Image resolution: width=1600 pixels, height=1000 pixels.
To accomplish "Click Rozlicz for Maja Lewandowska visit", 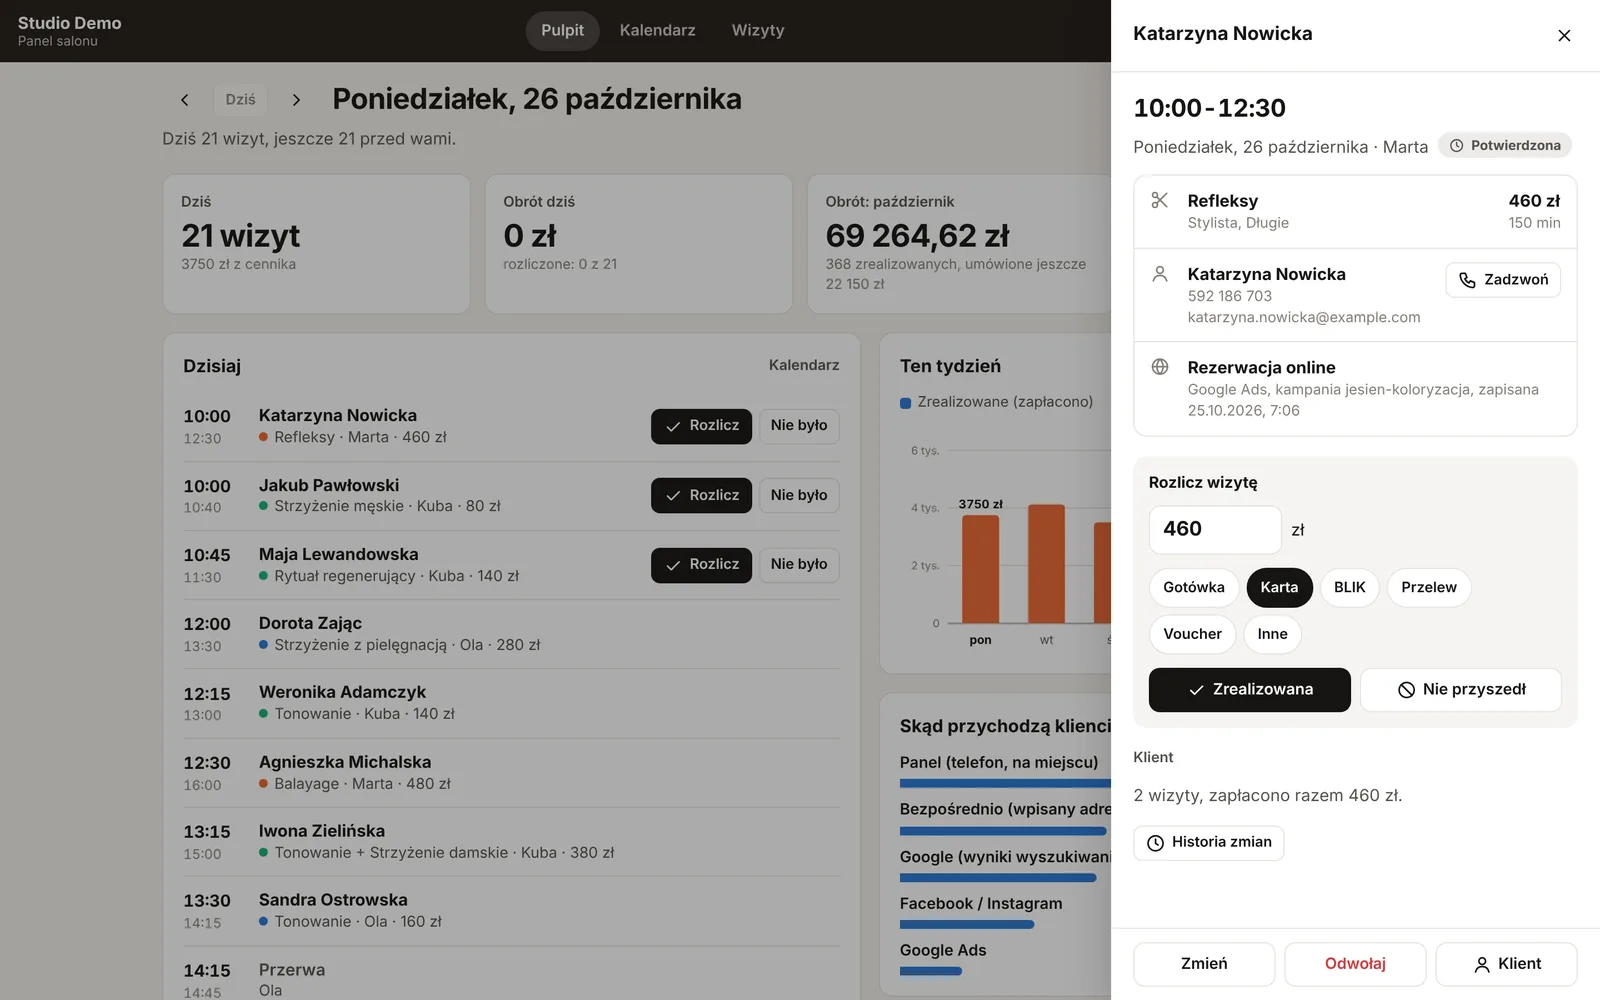I will [701, 565].
